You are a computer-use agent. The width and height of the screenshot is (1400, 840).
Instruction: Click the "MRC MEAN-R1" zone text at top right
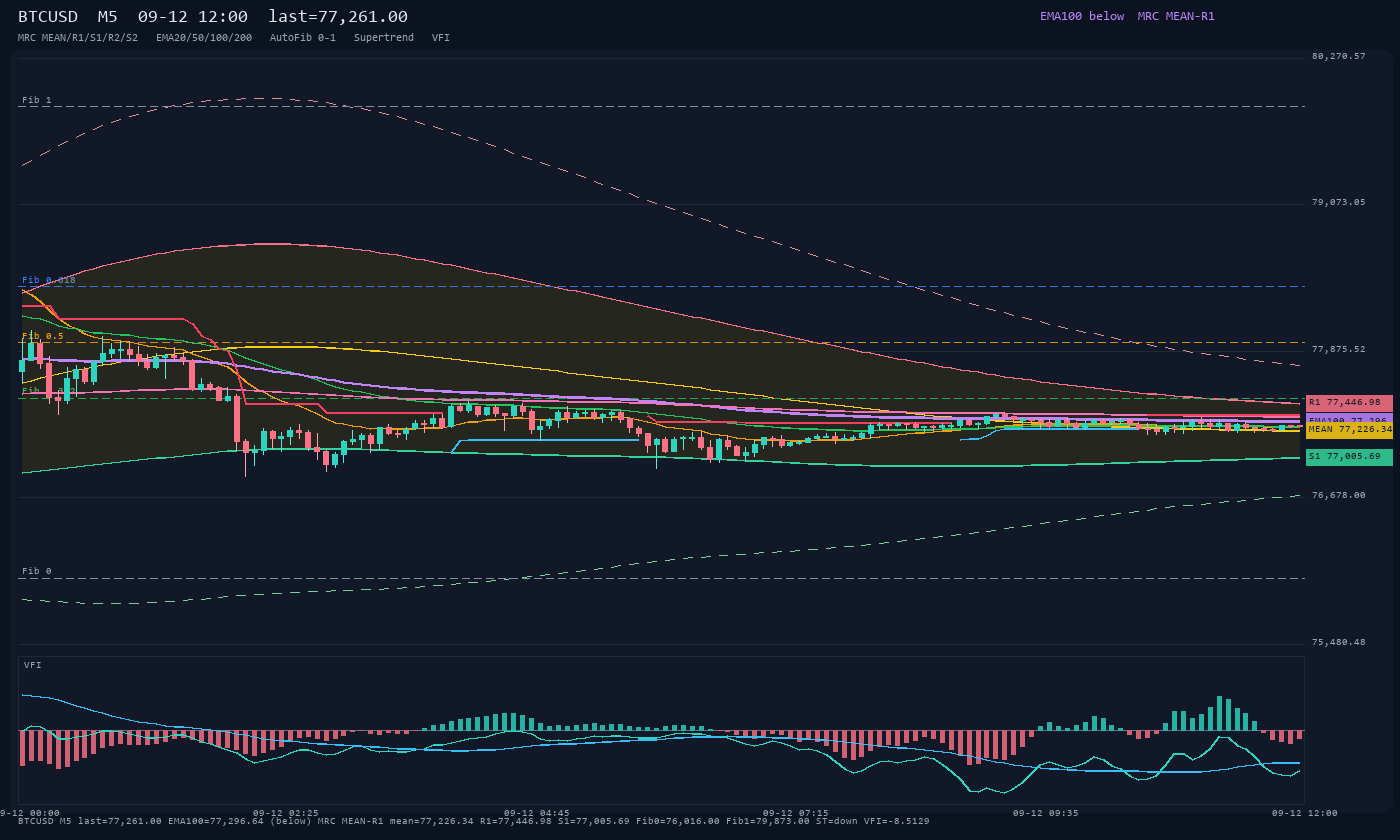coord(1176,16)
